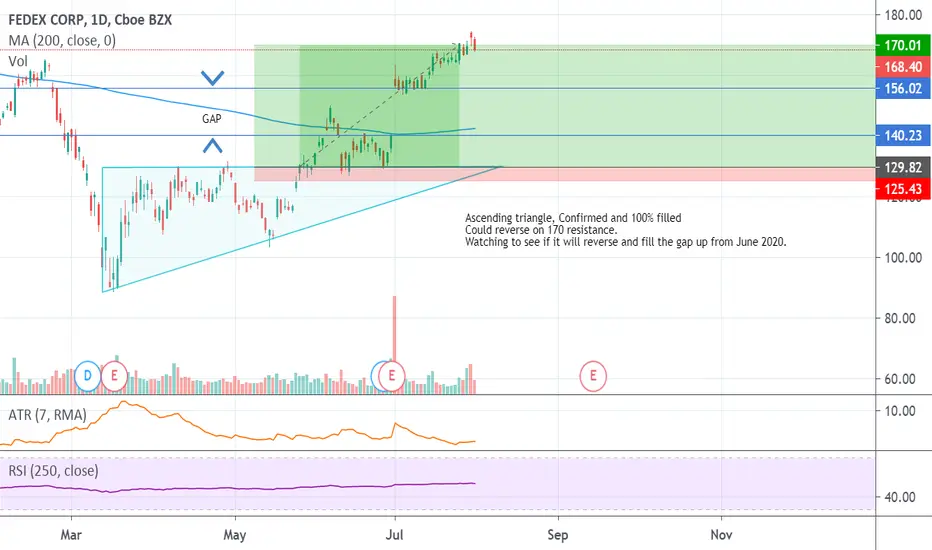Select the GAP text annotation
Viewport: 932px width, 550px height.
[212, 118]
